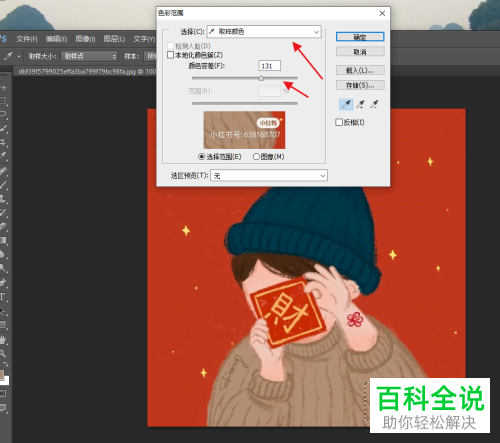The width and height of the screenshot is (500, 443).
Task: Open the 文件 menu
Action: click(x=27, y=39)
